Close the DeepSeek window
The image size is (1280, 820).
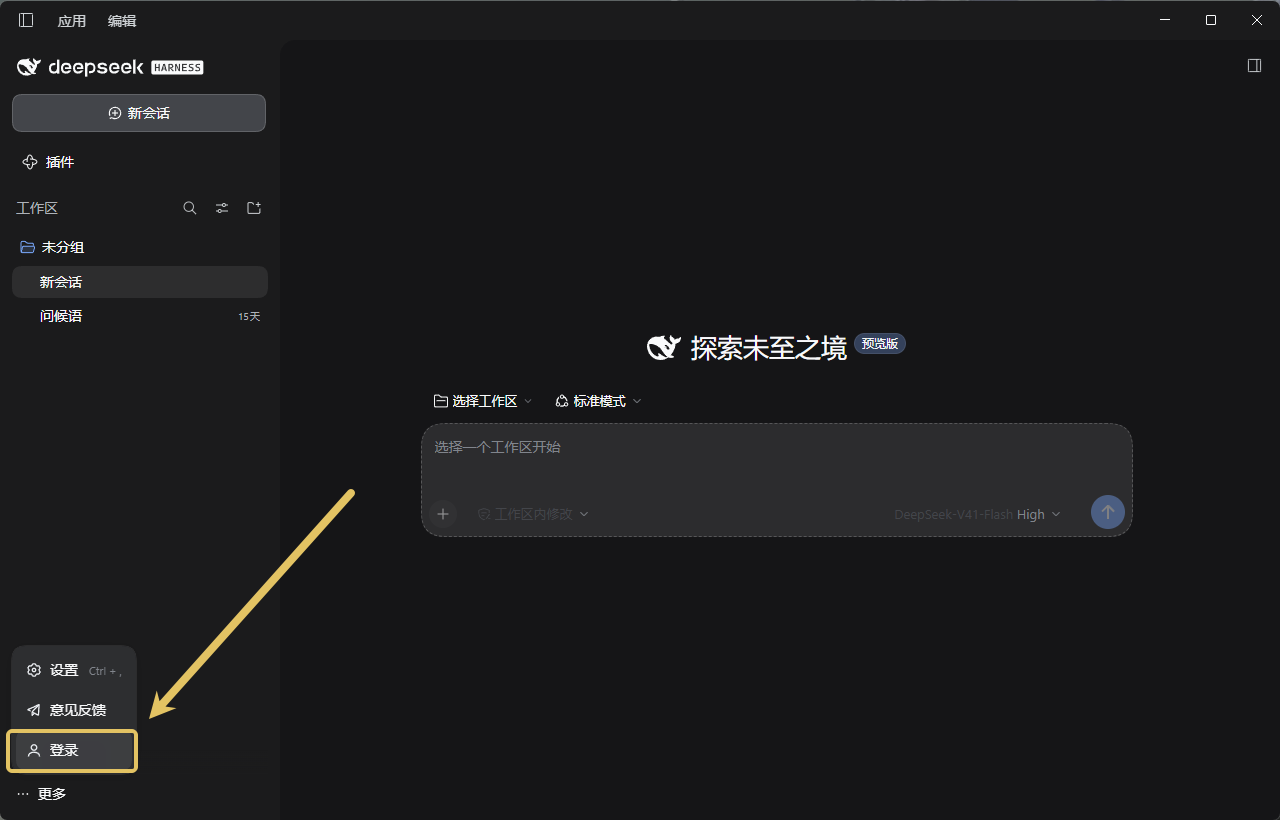point(1257,20)
